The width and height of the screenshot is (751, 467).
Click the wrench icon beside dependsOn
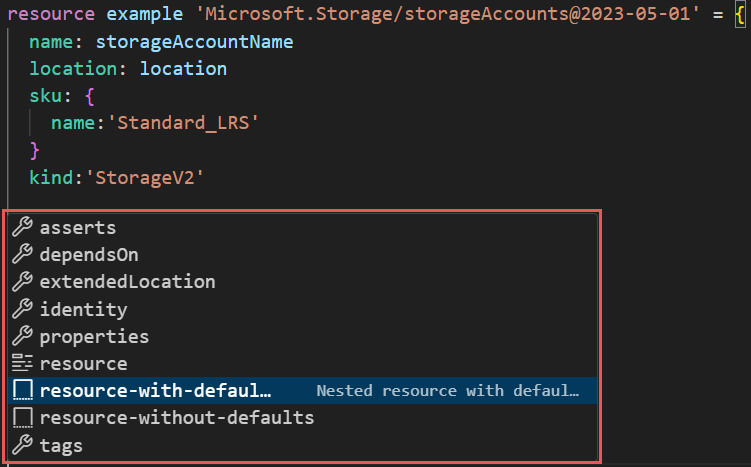[x=21, y=255]
